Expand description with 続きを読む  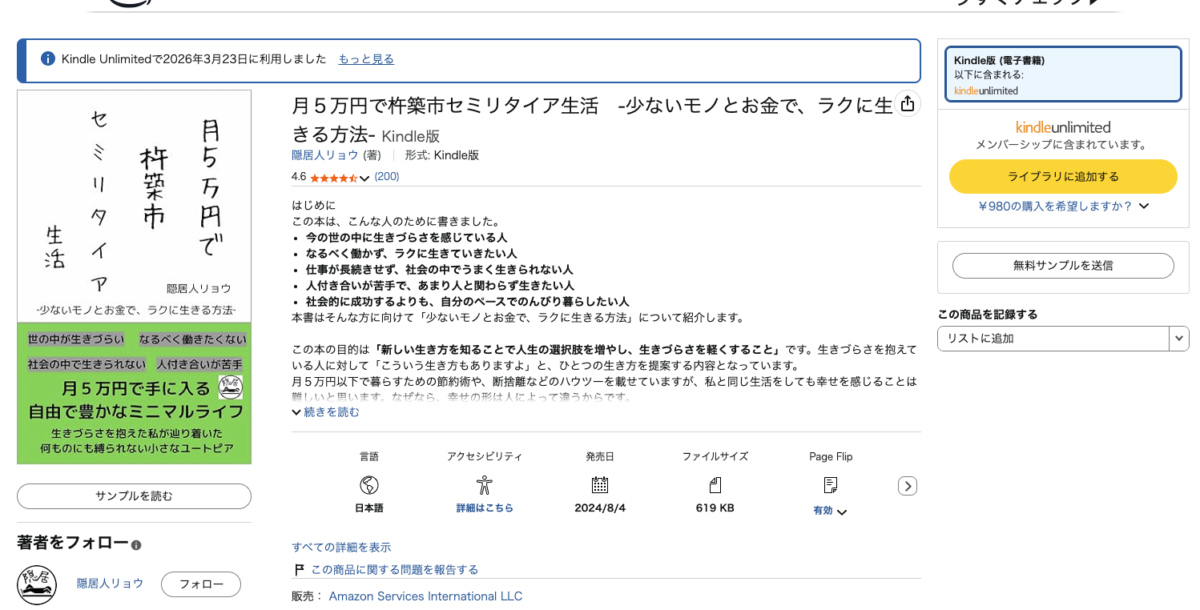[325, 412]
